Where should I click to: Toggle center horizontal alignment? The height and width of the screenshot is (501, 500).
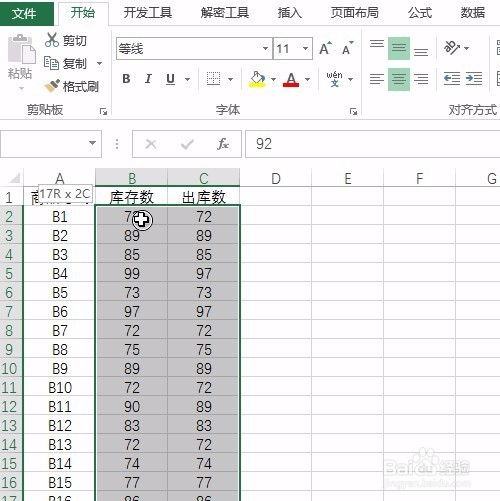[x=399, y=79]
